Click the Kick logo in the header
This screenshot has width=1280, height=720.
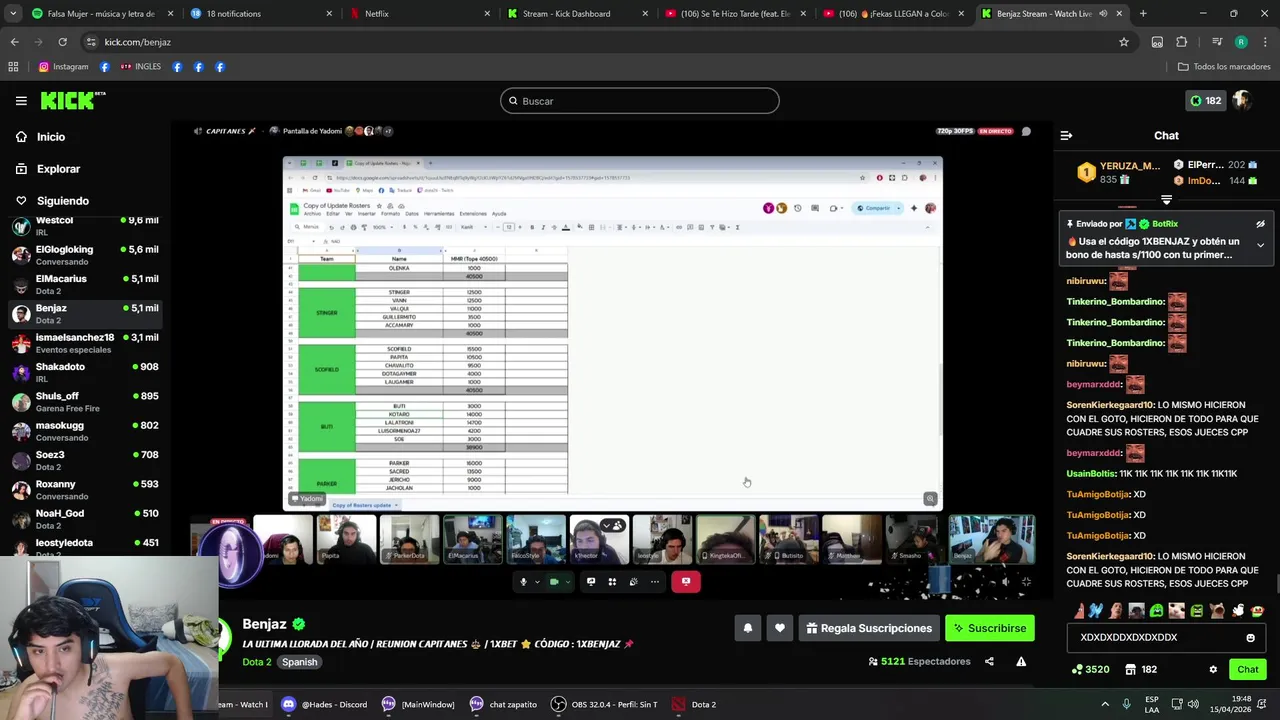click(72, 100)
